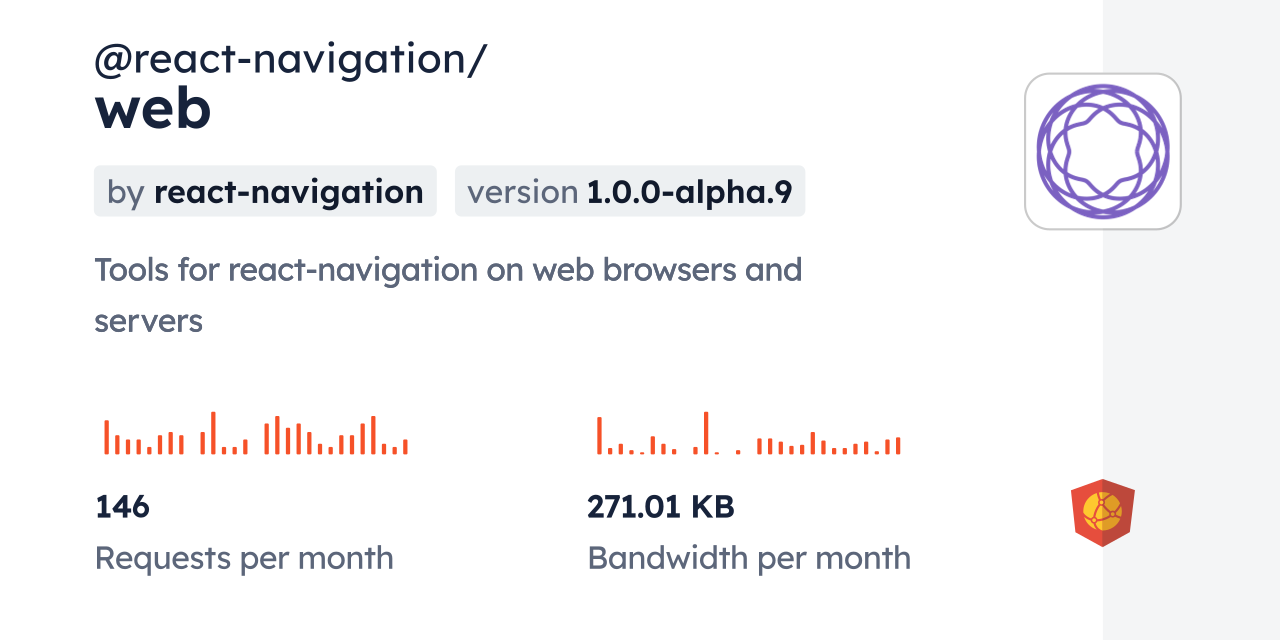The image size is (1280, 640).
Task: Click the purple React Navigation logo
Action: coord(1102,151)
